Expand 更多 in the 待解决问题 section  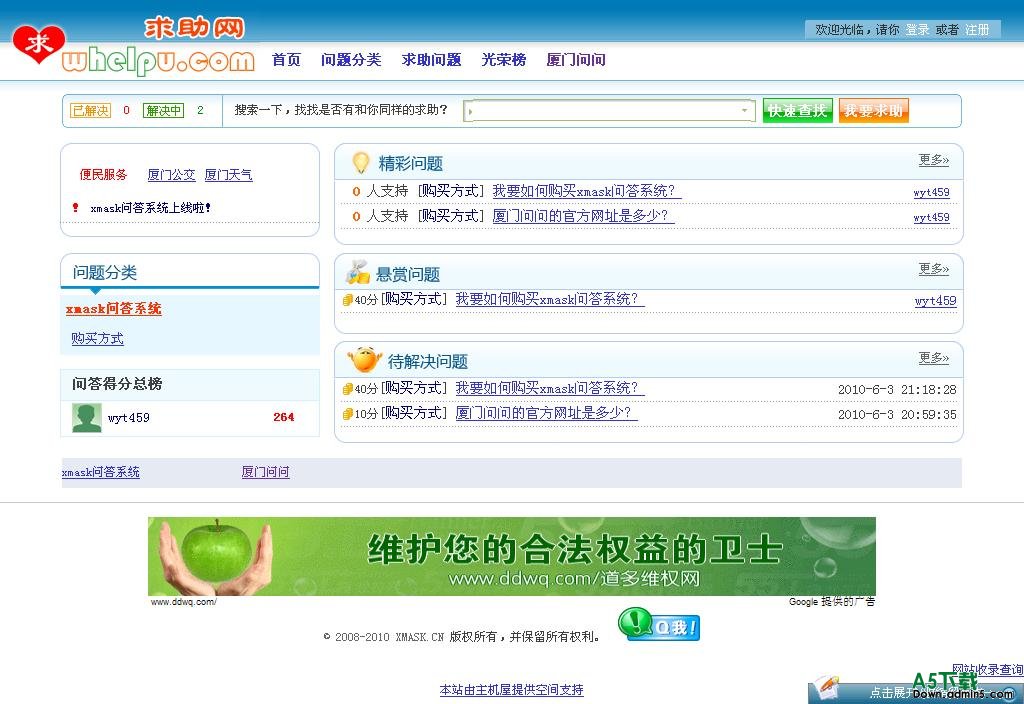pos(933,358)
